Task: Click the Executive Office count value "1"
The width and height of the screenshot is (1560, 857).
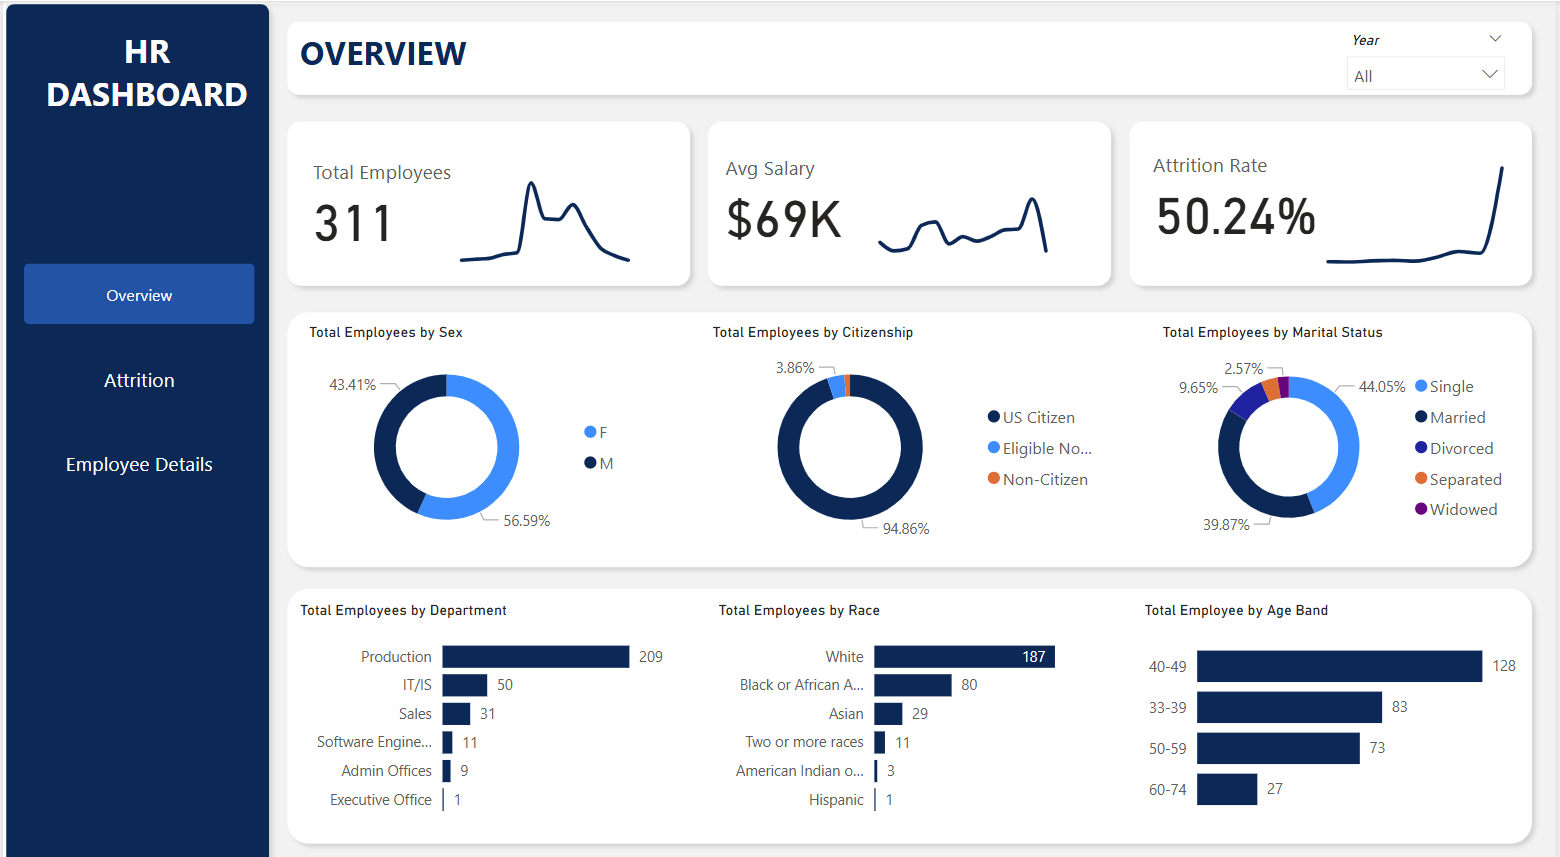Action: pos(457,799)
